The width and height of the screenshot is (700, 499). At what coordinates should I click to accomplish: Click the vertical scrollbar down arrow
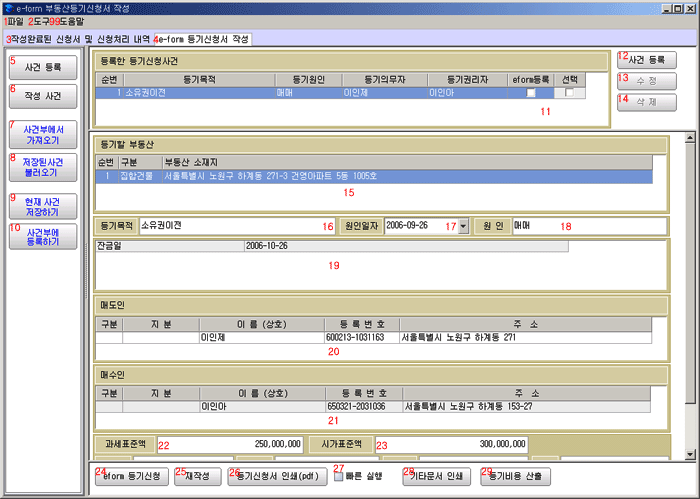click(690, 455)
